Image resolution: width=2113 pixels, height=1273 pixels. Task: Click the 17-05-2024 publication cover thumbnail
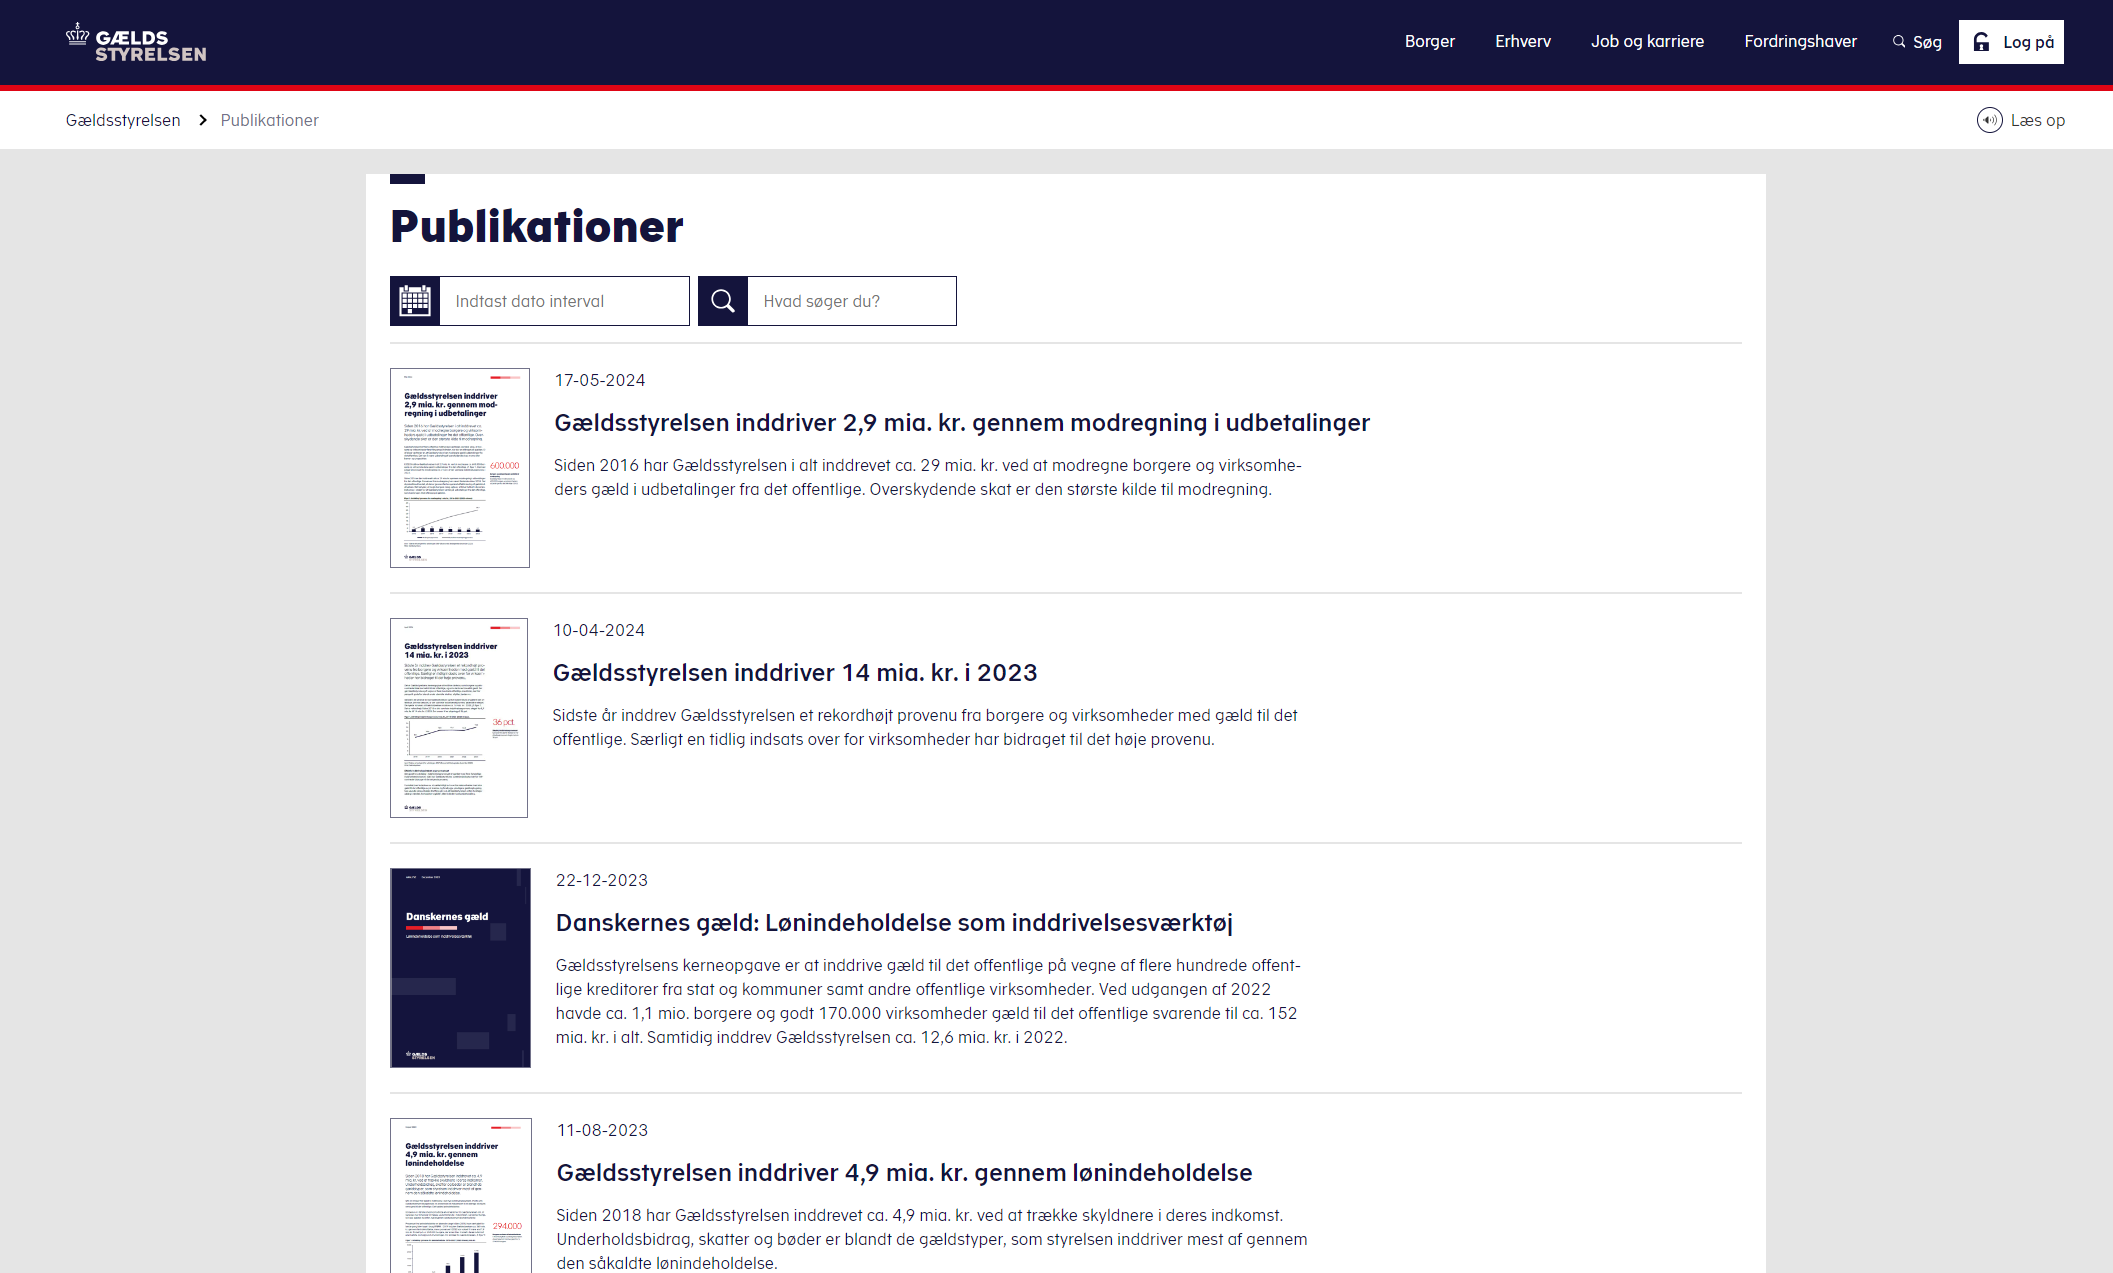click(460, 468)
